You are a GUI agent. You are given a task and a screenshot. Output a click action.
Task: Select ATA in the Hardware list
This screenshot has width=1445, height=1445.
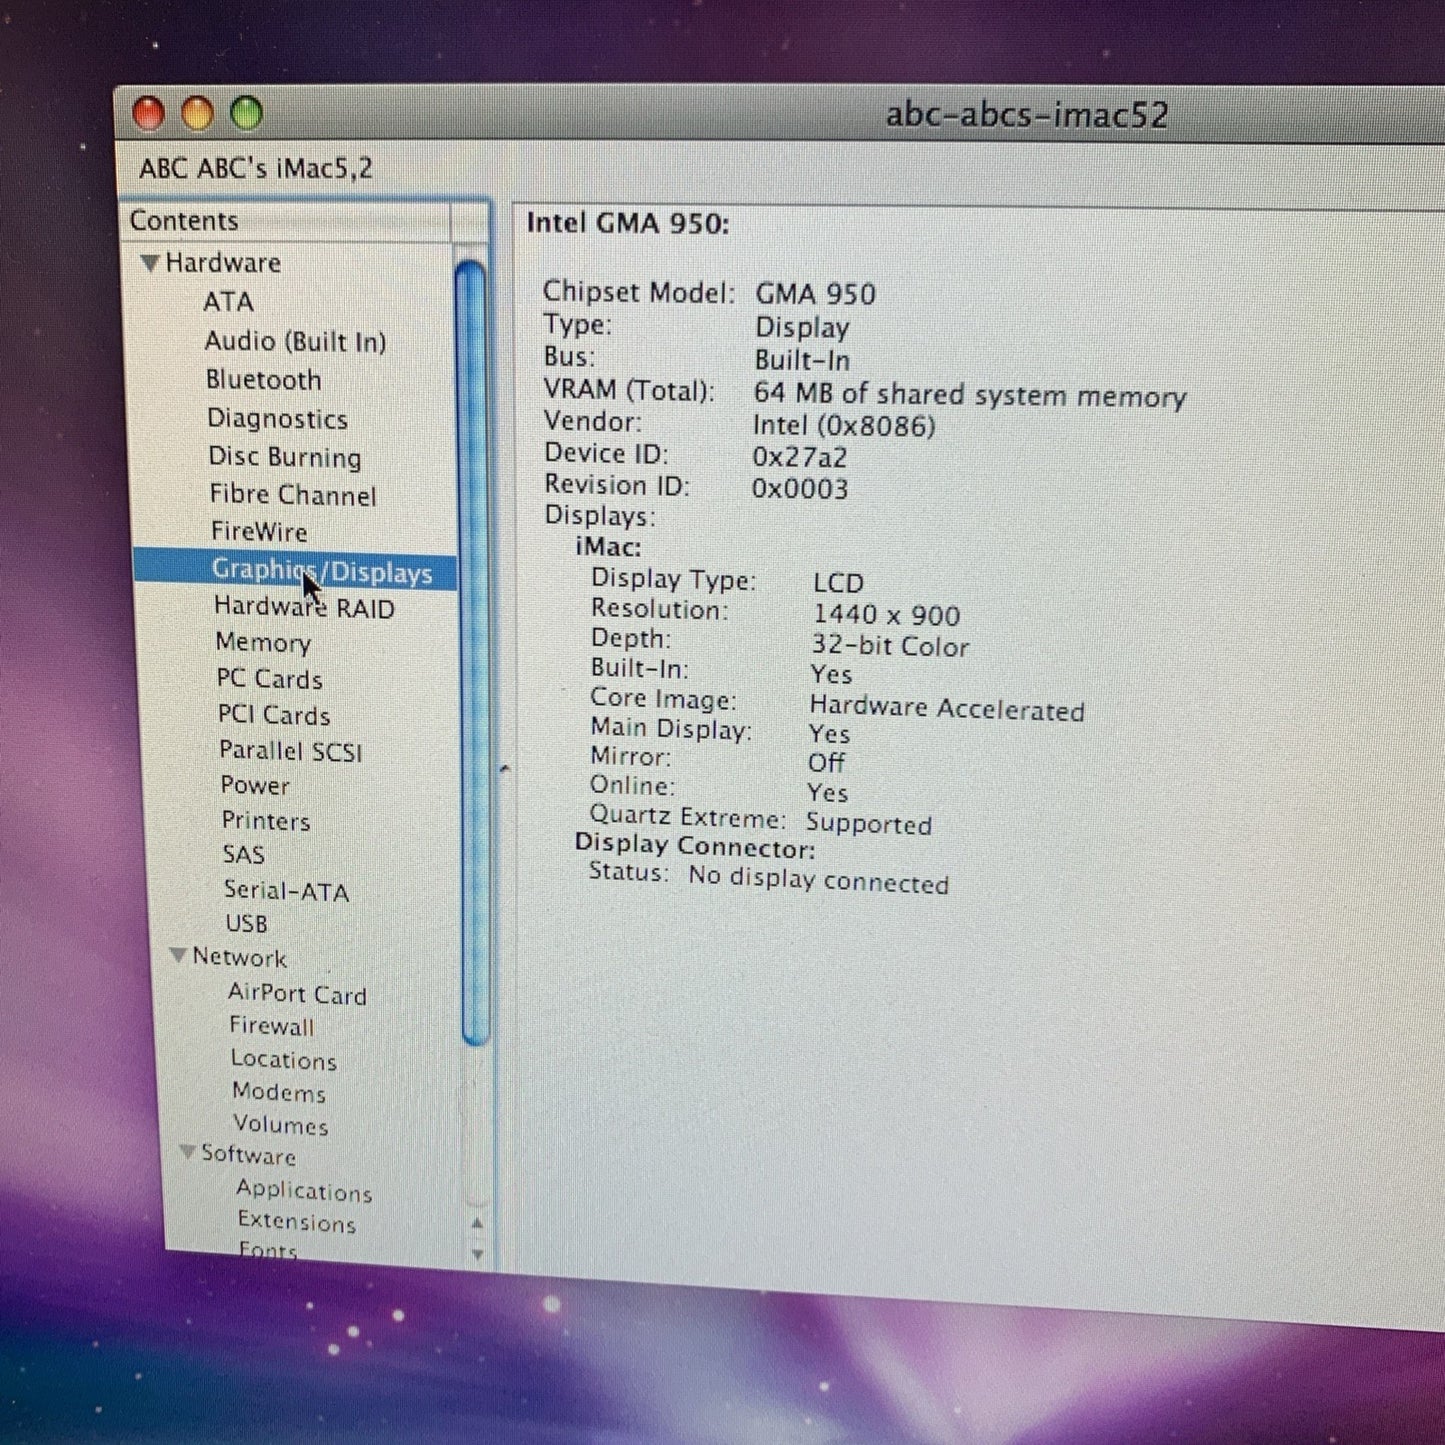[228, 302]
